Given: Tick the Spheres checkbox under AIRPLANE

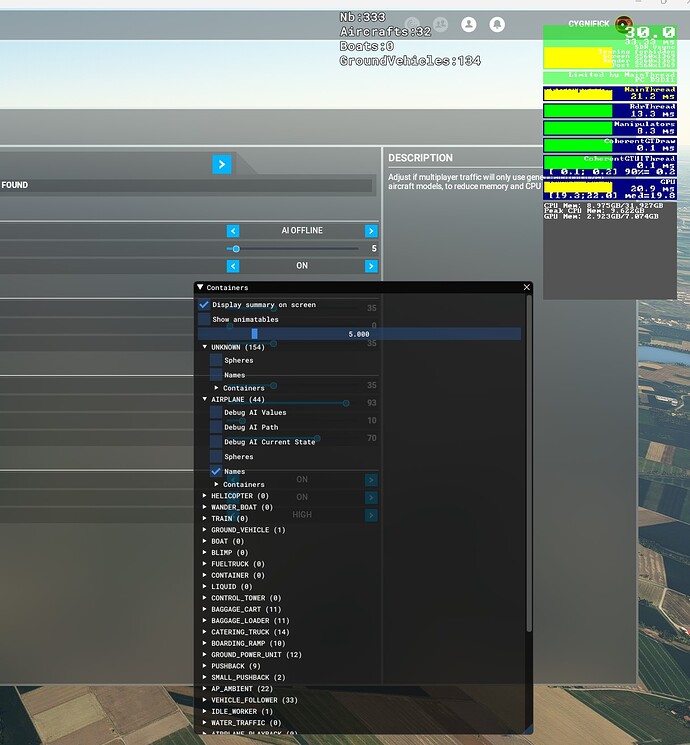Looking at the screenshot, I should point(216,457).
